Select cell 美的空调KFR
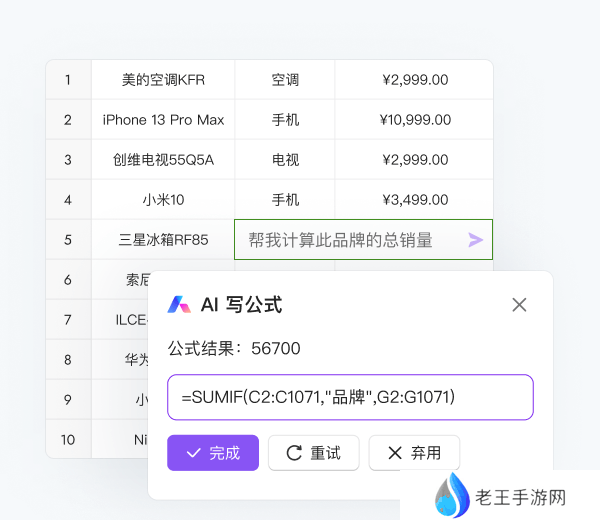 pyautogui.click(x=163, y=80)
